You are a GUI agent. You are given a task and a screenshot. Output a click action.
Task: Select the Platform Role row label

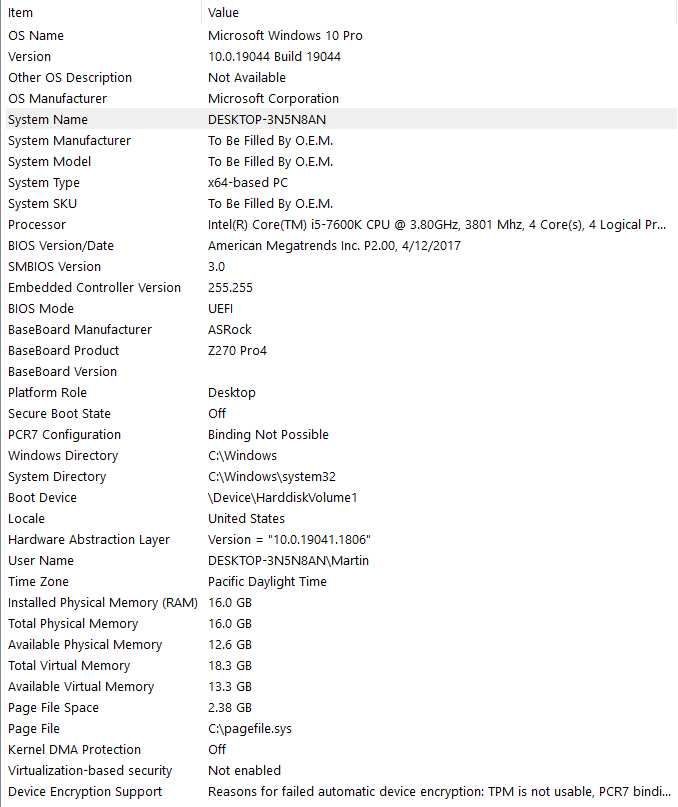click(x=47, y=393)
